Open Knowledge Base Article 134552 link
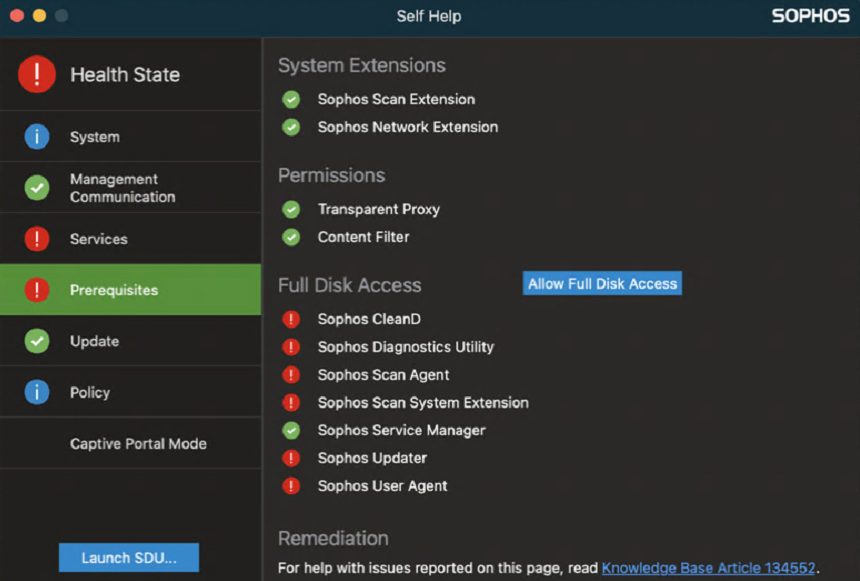The image size is (860, 581). pyautogui.click(x=708, y=568)
